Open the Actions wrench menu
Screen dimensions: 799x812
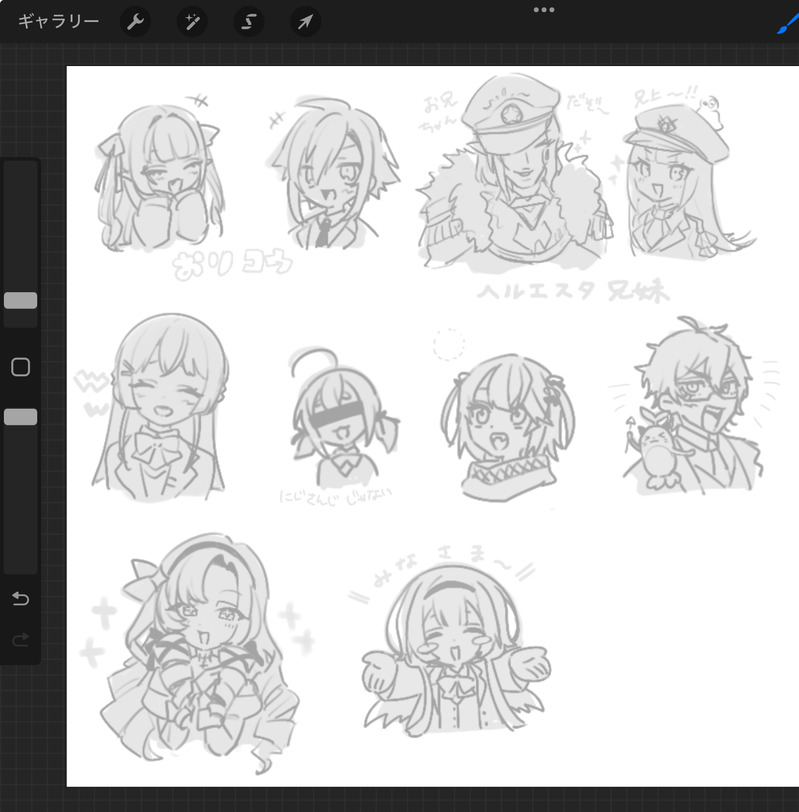tap(135, 22)
